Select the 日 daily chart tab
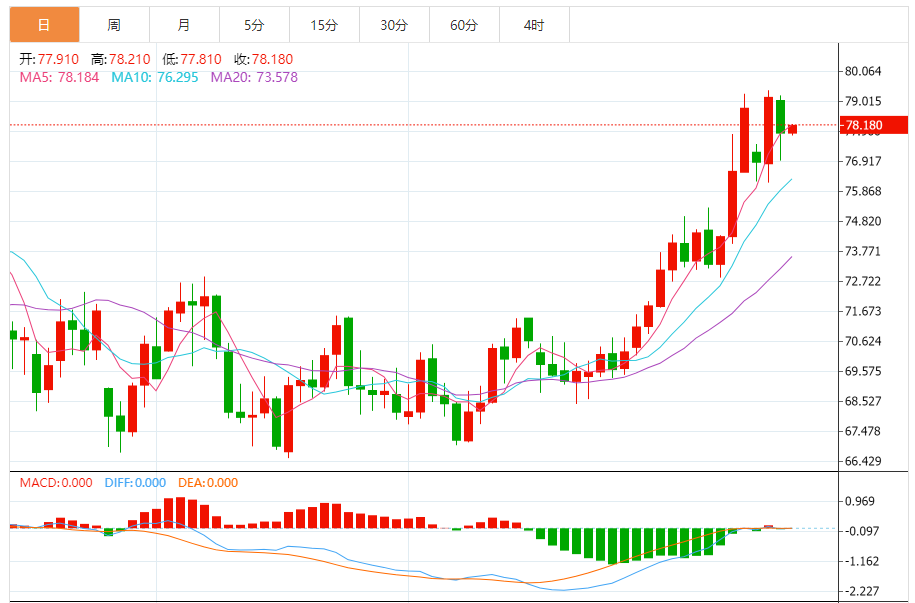This screenshot has height=603, width=915. (44, 25)
